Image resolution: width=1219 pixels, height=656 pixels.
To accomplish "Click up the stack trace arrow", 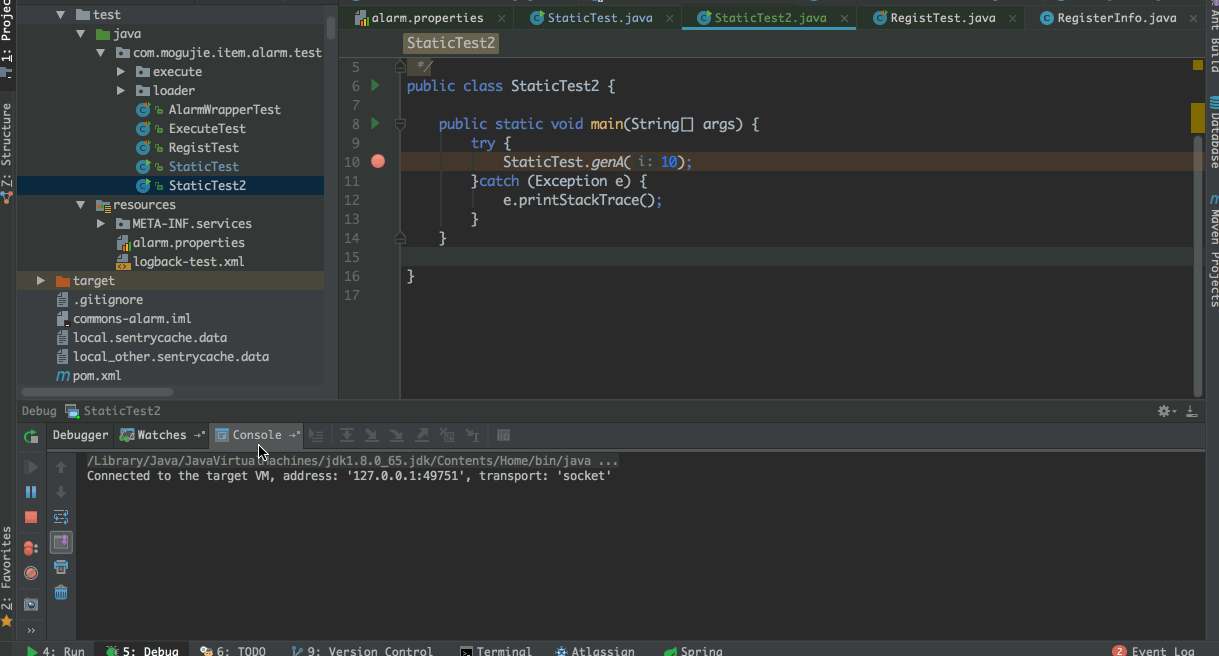I will pos(61,467).
